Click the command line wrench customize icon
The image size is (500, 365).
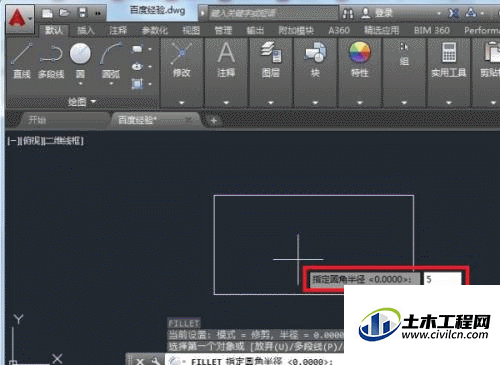point(156,361)
